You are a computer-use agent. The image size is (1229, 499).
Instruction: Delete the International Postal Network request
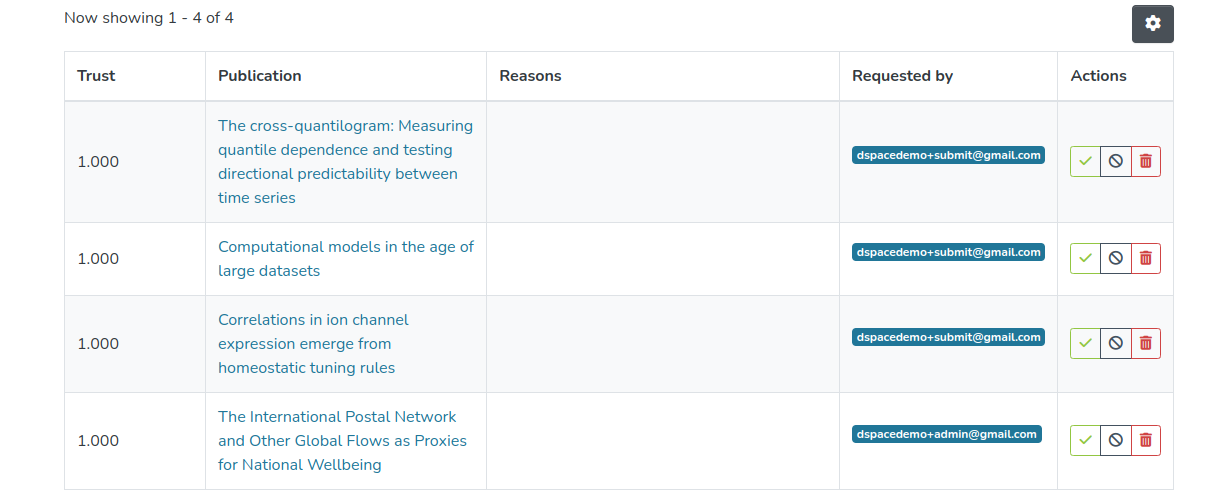[x=1146, y=440]
